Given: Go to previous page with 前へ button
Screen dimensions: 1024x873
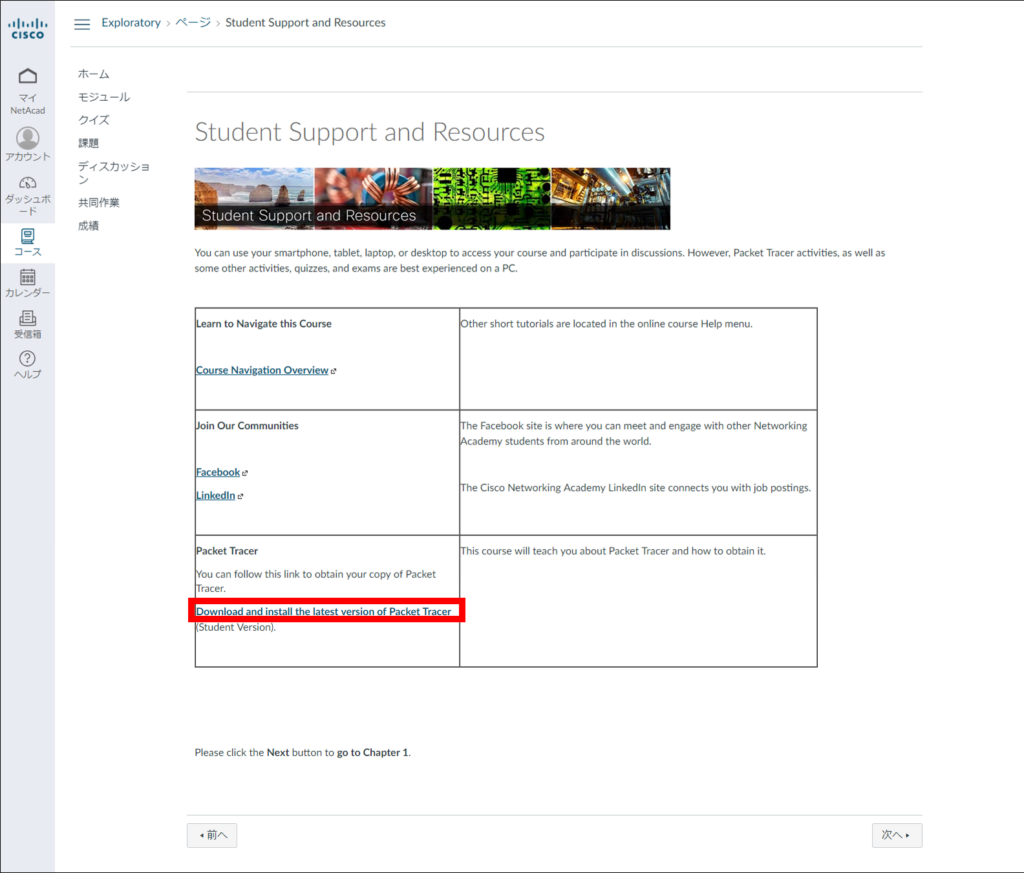Looking at the screenshot, I should pyautogui.click(x=212, y=835).
